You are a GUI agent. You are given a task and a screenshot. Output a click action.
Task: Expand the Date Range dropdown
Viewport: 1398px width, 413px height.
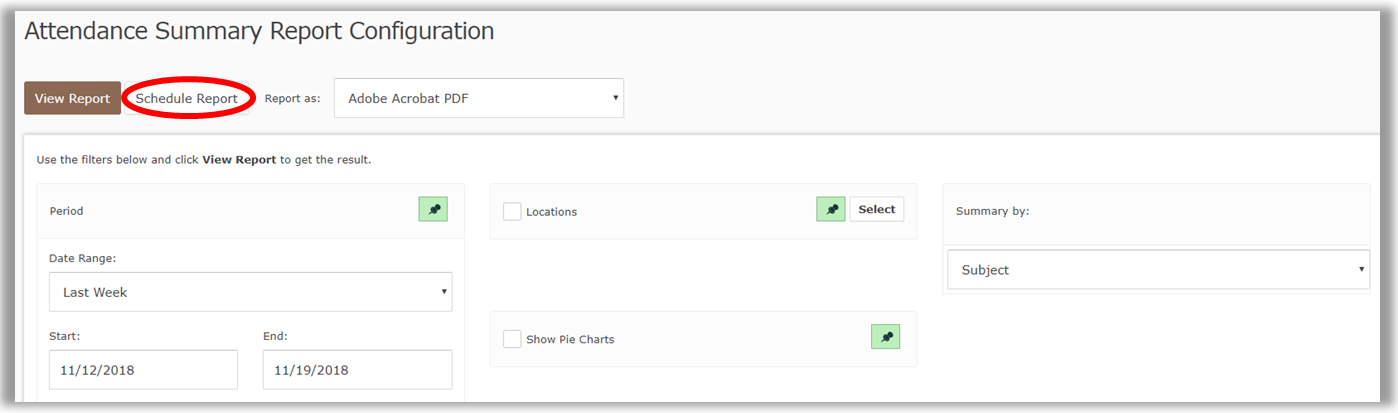(250, 292)
